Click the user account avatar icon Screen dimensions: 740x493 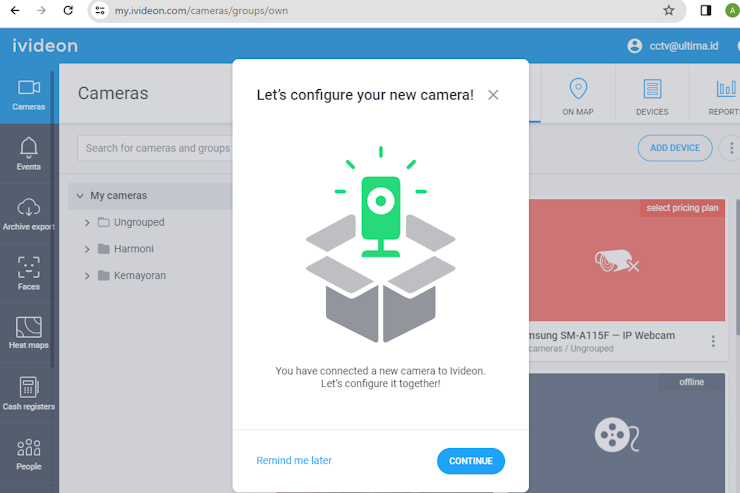(635, 46)
